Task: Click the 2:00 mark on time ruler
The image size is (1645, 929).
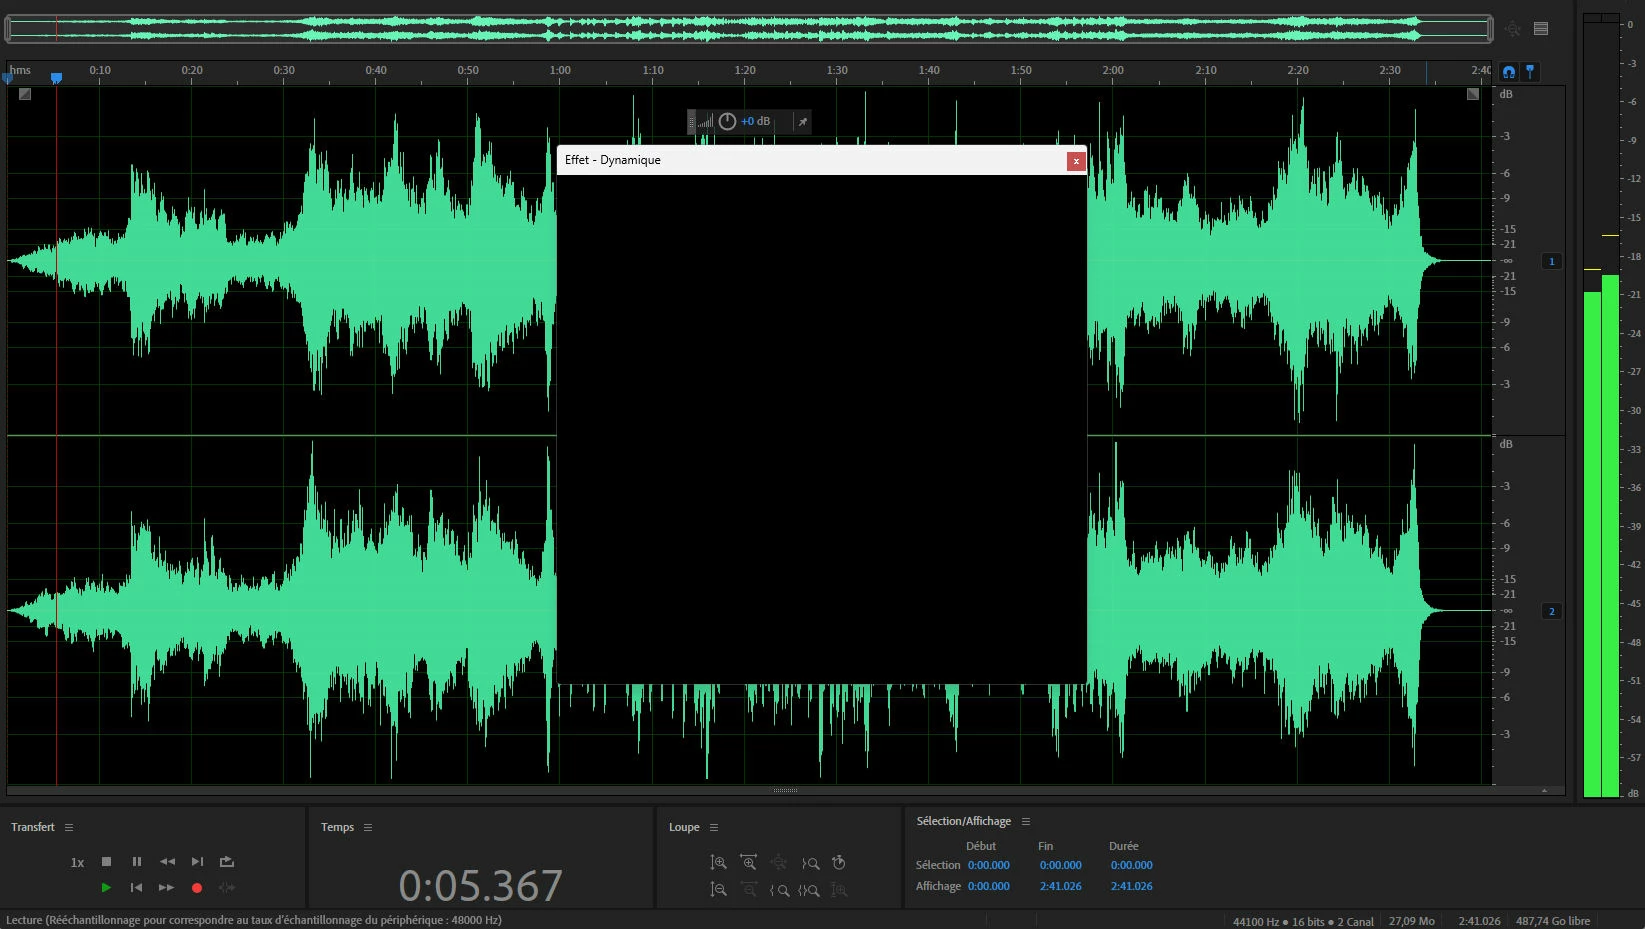Action: point(1113,70)
